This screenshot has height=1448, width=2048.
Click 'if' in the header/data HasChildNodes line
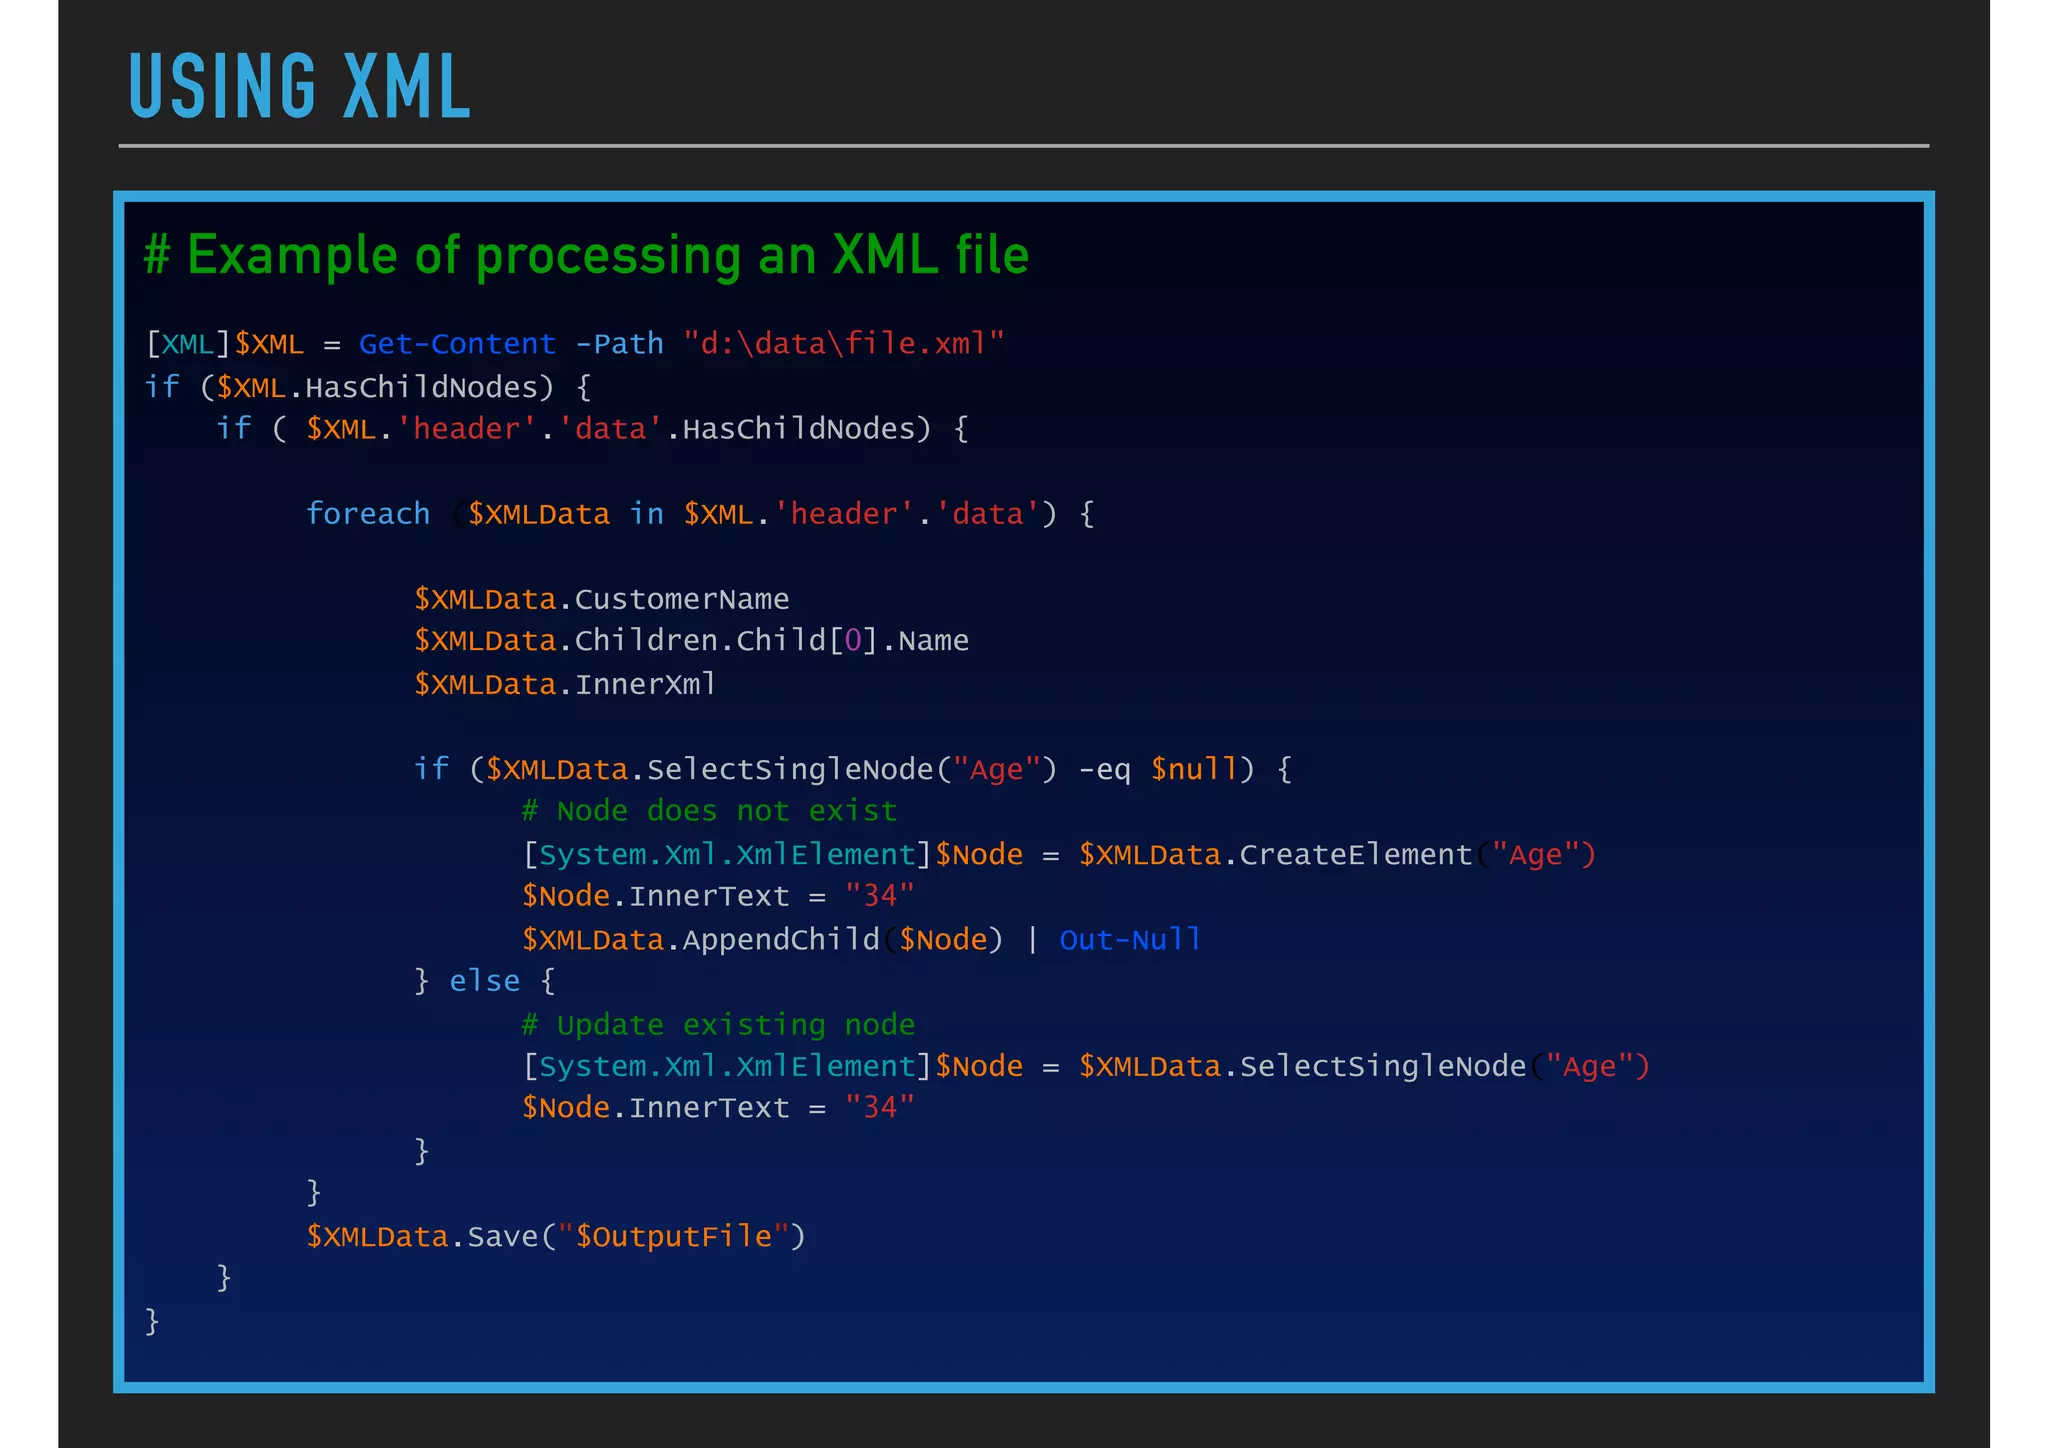coord(233,429)
